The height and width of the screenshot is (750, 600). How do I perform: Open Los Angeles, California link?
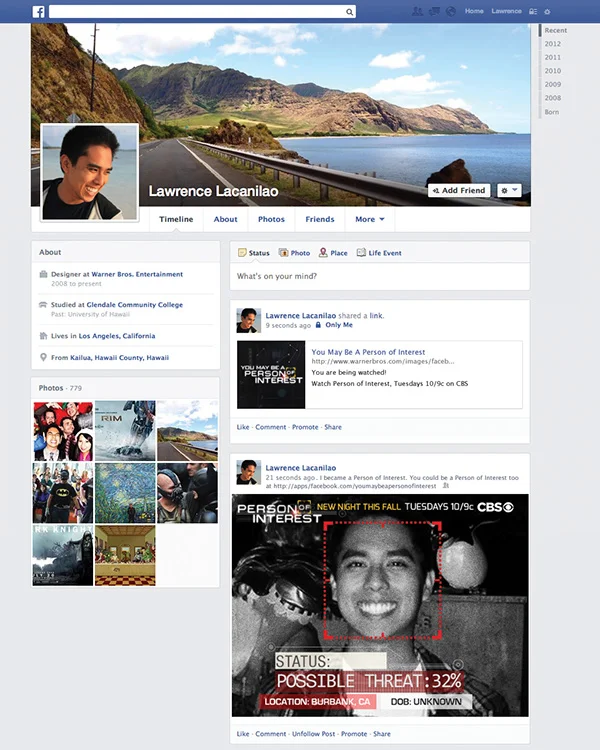pos(117,336)
